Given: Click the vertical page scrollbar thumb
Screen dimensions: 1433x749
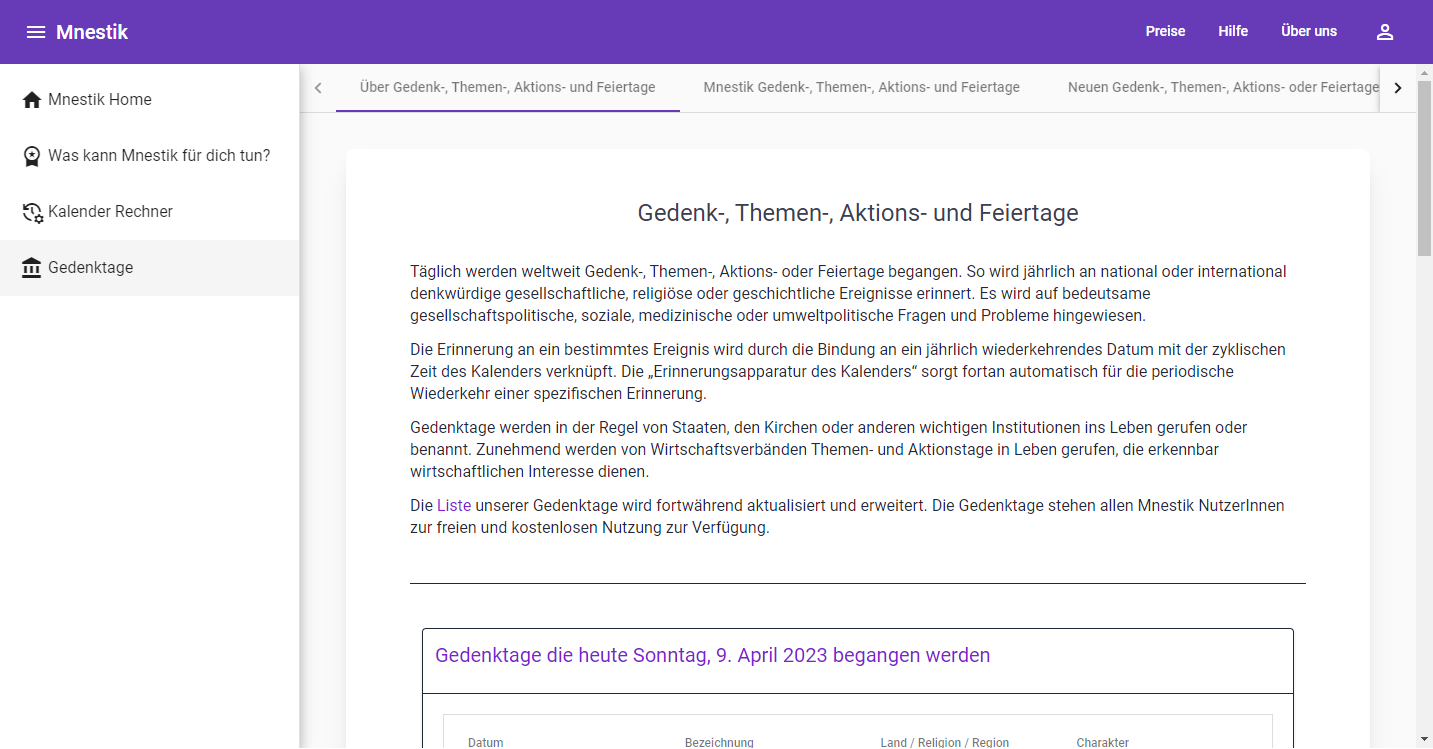Looking at the screenshot, I should click(1424, 170).
